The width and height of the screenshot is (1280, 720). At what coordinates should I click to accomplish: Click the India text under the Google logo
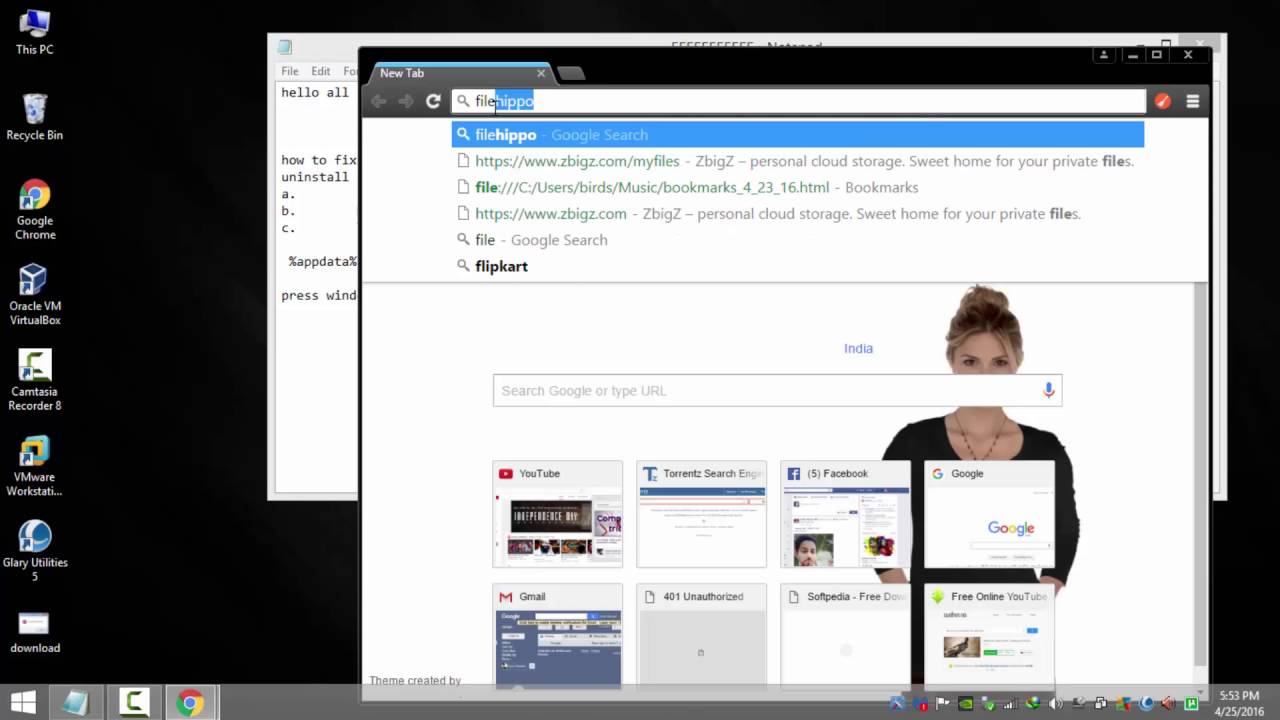(x=858, y=348)
